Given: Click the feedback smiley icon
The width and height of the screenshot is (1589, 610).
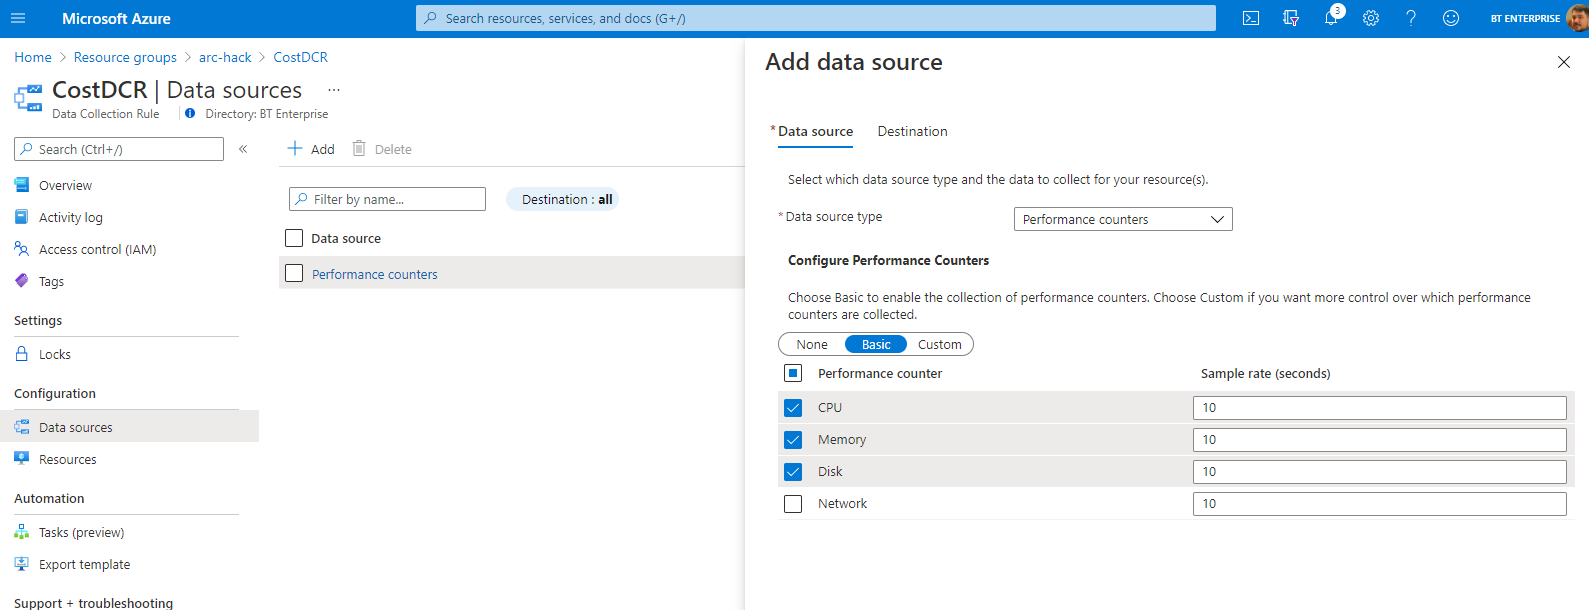Looking at the screenshot, I should (x=1451, y=18).
